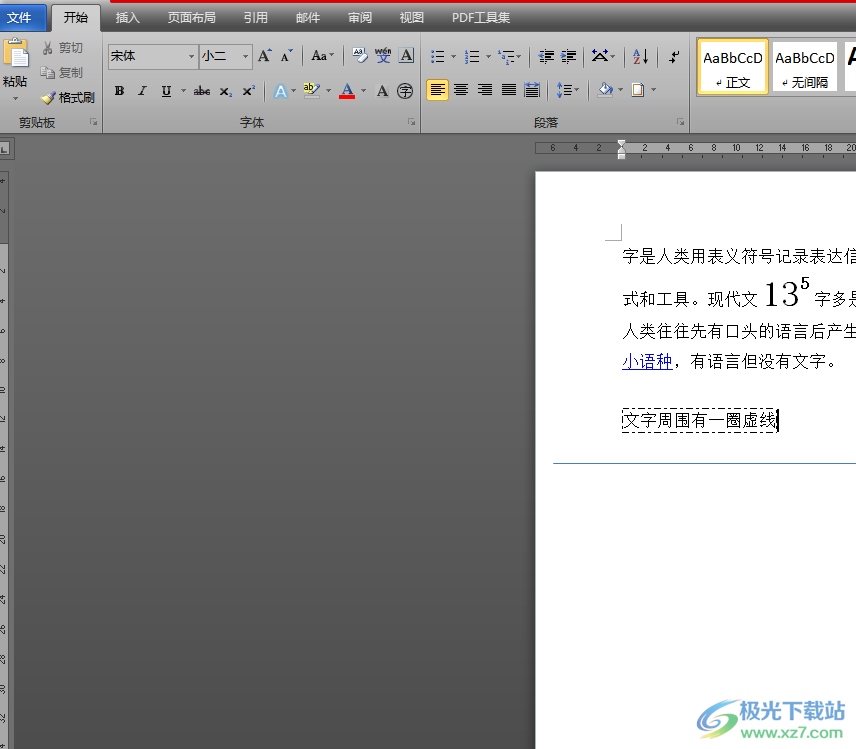The width and height of the screenshot is (856, 749).
Task: Launch the 剪贴板 task pane
Action: (93, 122)
